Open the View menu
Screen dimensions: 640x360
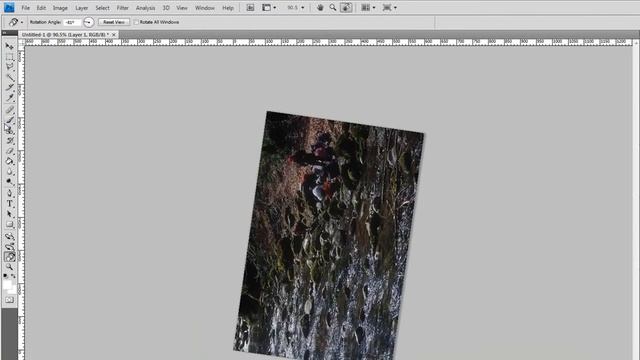tap(182, 8)
